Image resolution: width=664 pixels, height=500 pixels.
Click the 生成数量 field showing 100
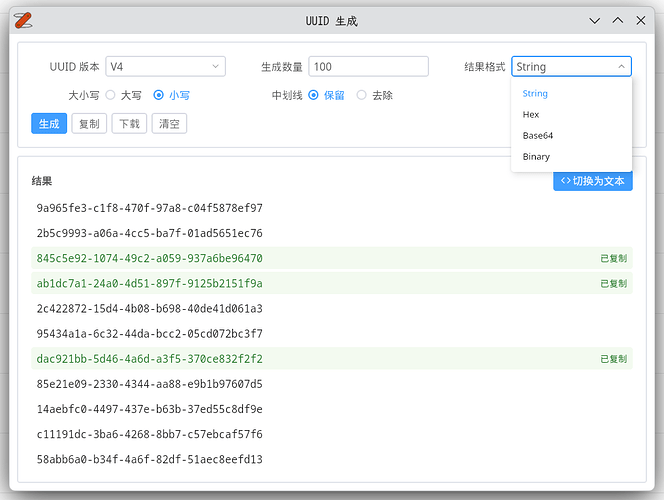click(368, 66)
